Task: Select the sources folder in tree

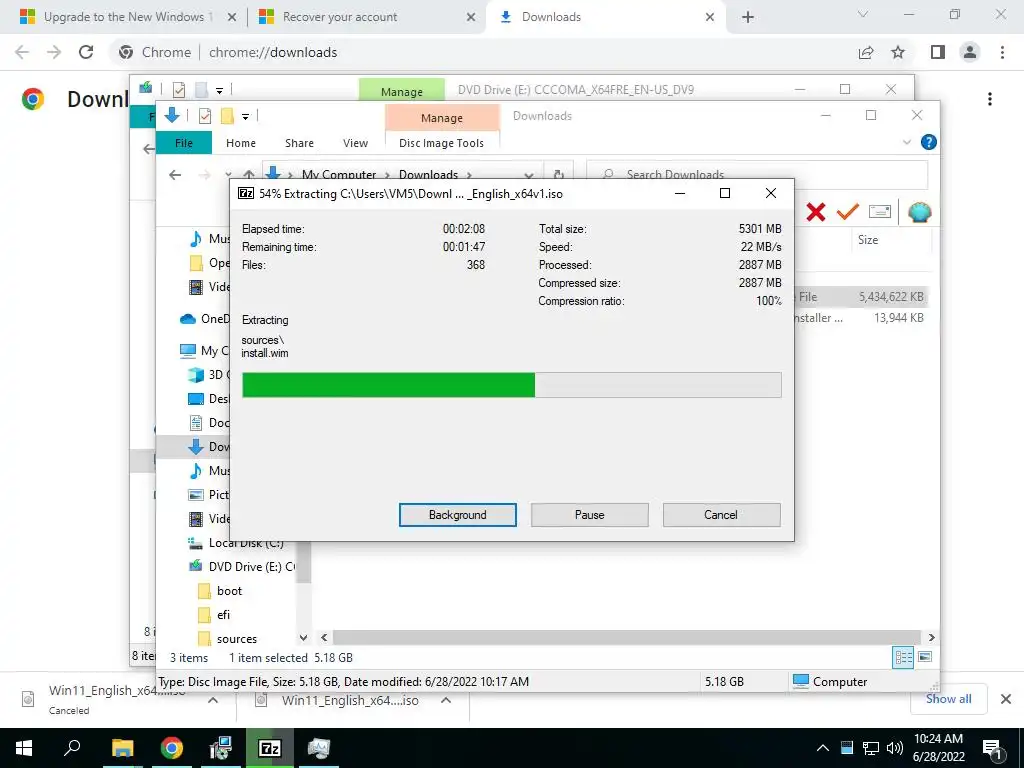Action: (x=236, y=639)
